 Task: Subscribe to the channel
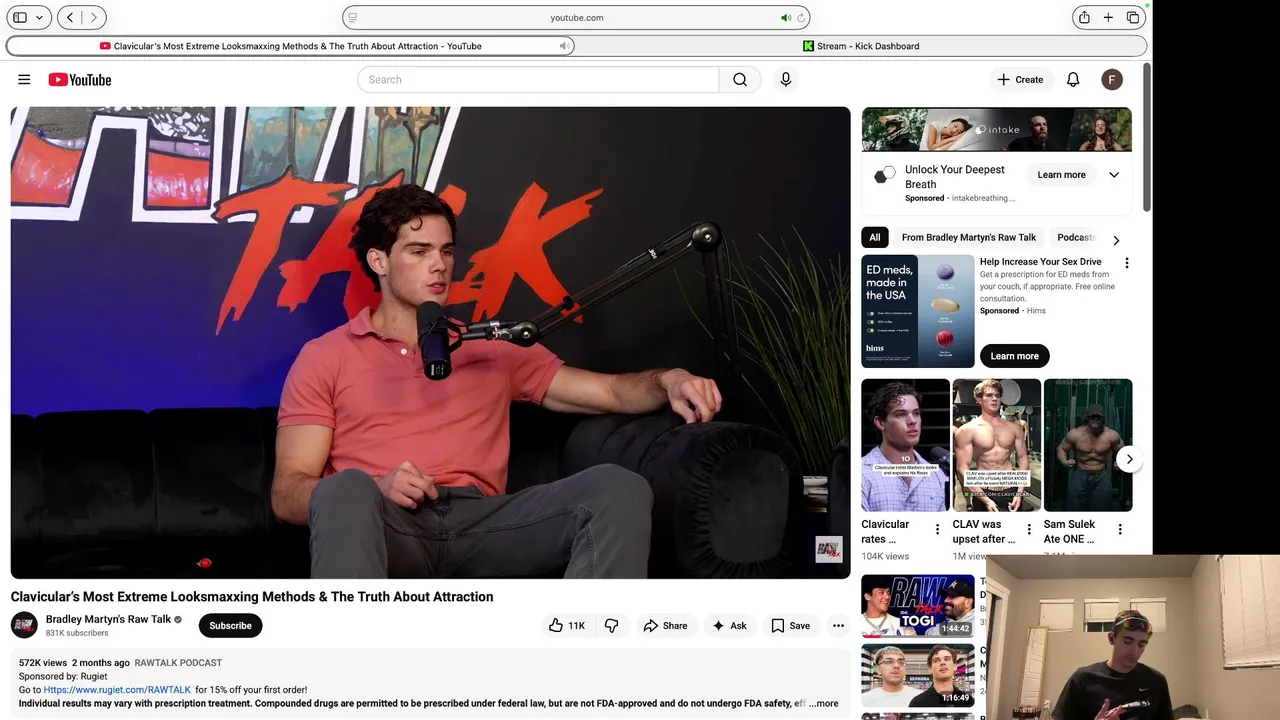(230, 626)
